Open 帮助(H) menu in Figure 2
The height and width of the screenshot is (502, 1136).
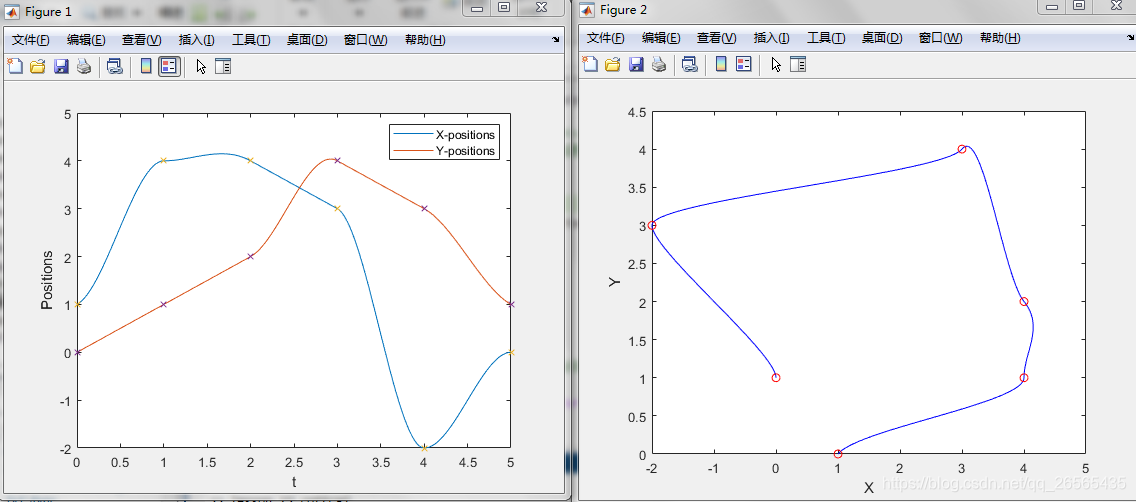[1001, 38]
